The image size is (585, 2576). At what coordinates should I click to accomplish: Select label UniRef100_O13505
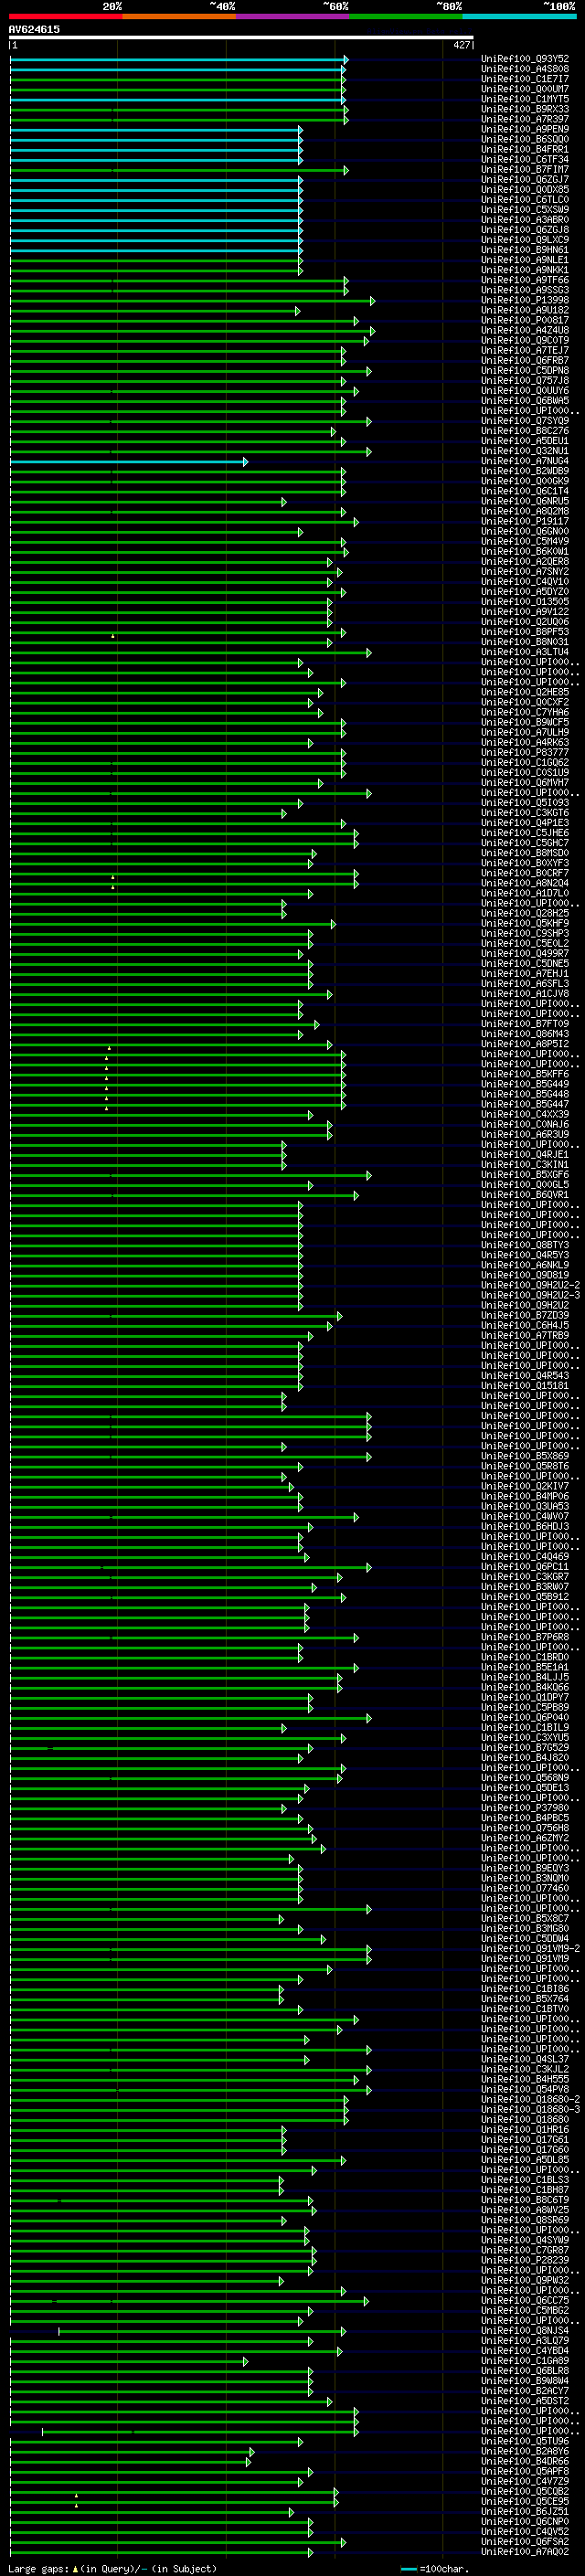click(525, 602)
